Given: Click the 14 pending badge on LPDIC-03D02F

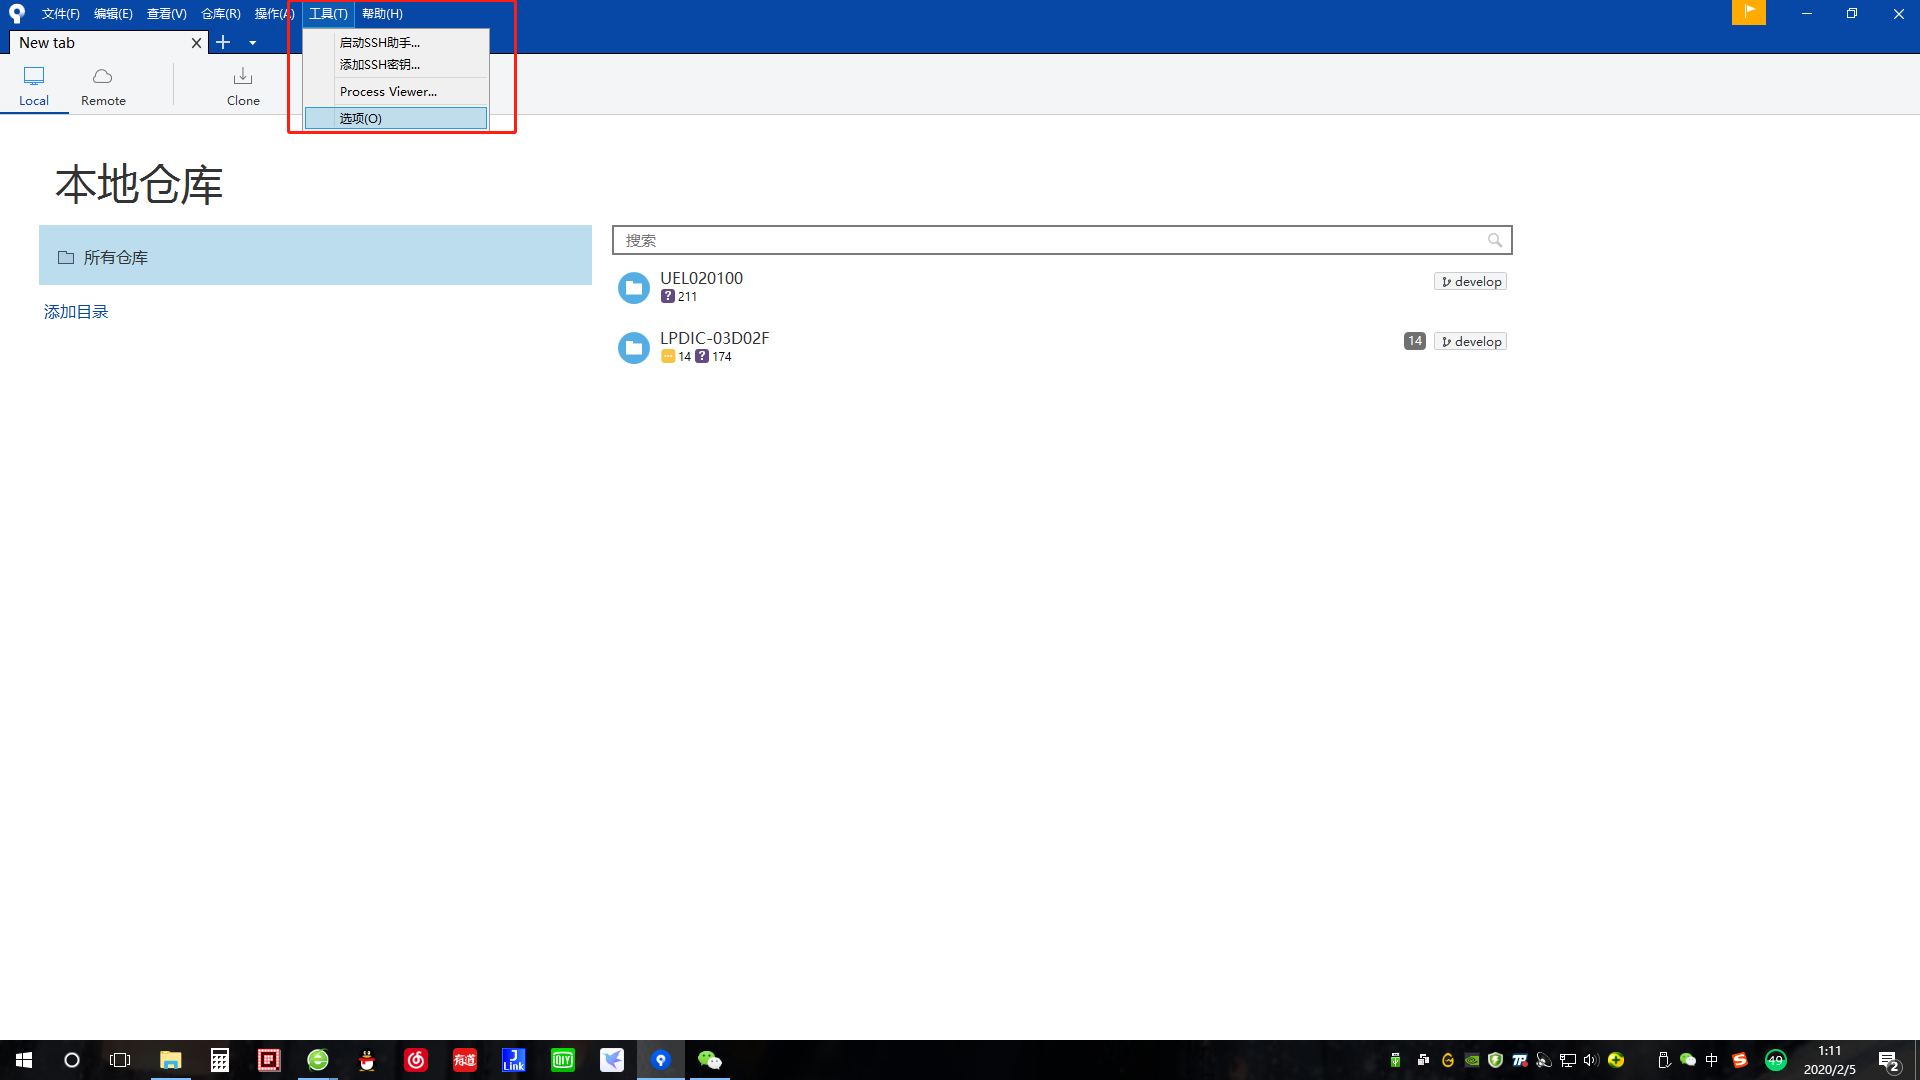Looking at the screenshot, I should pos(1415,341).
